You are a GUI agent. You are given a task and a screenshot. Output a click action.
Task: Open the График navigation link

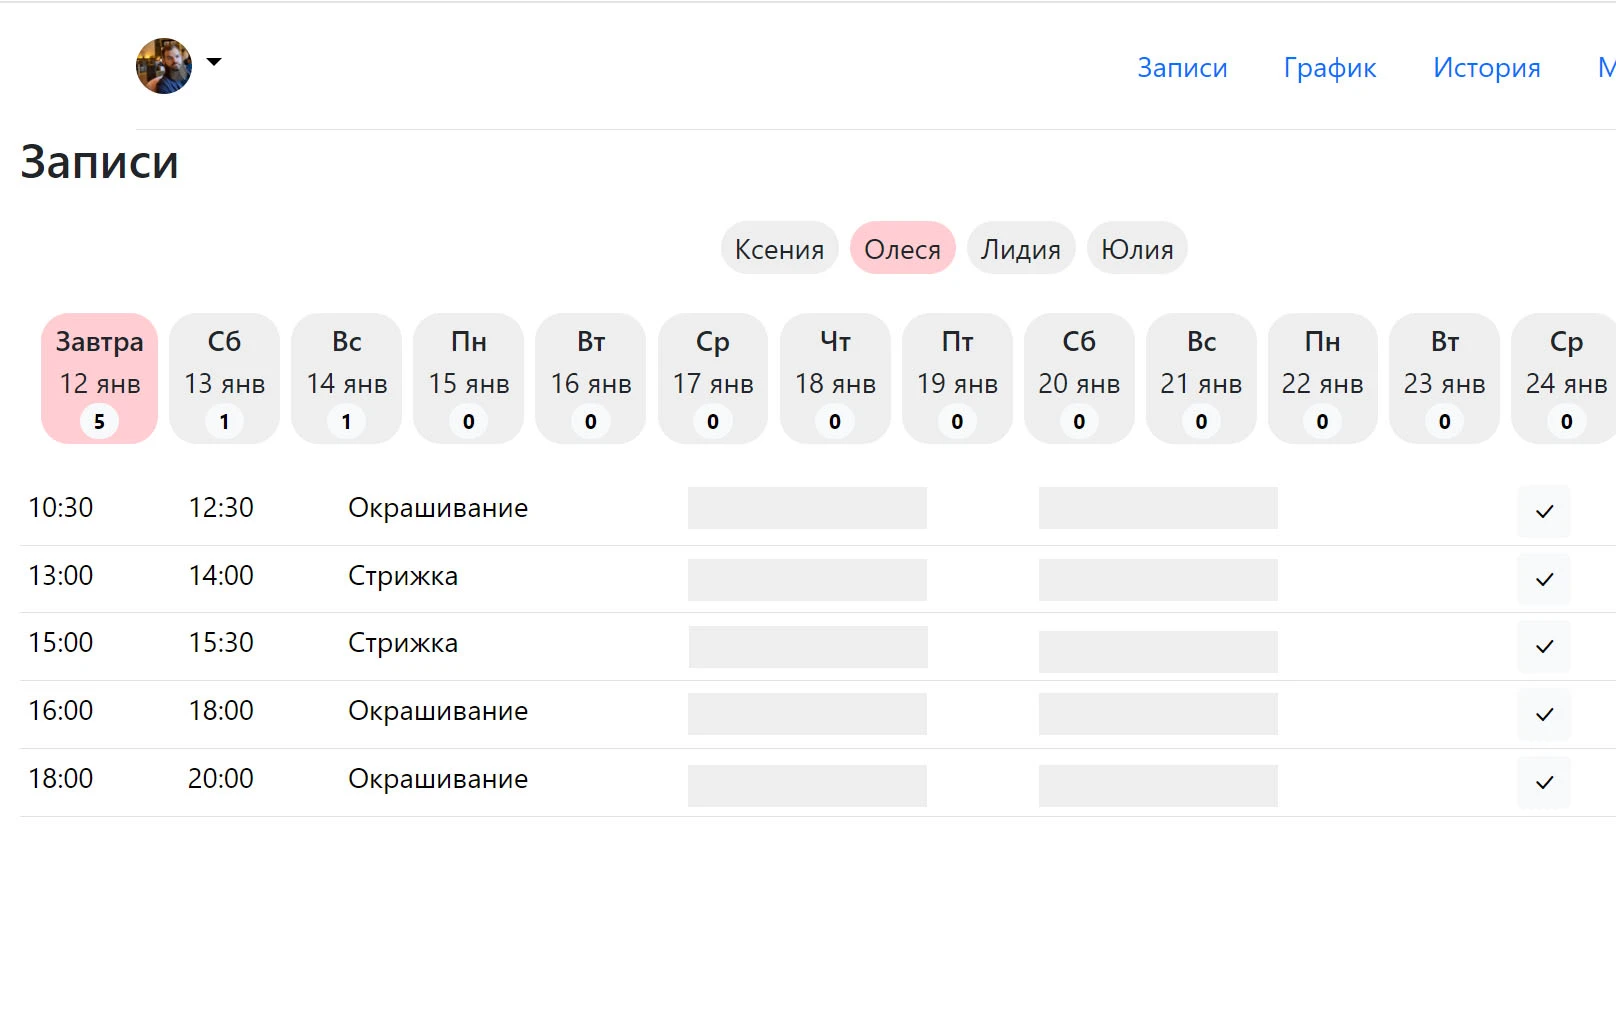[1330, 67]
